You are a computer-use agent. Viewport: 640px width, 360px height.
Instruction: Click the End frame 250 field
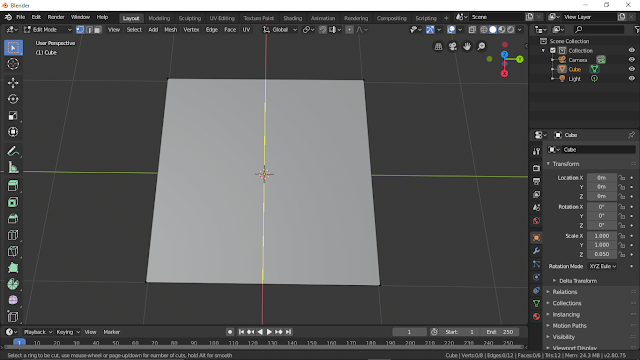501,332
